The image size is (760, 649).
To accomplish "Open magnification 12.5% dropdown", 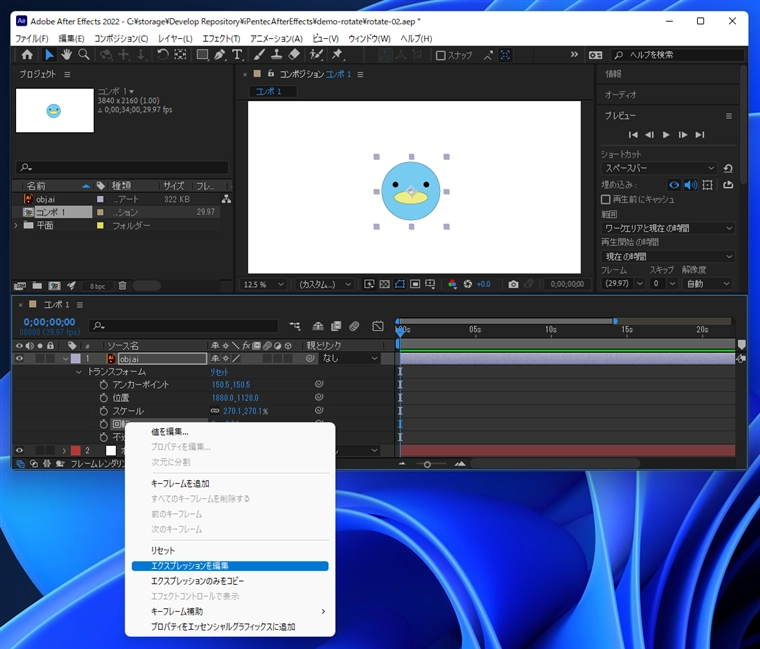I will (263, 284).
